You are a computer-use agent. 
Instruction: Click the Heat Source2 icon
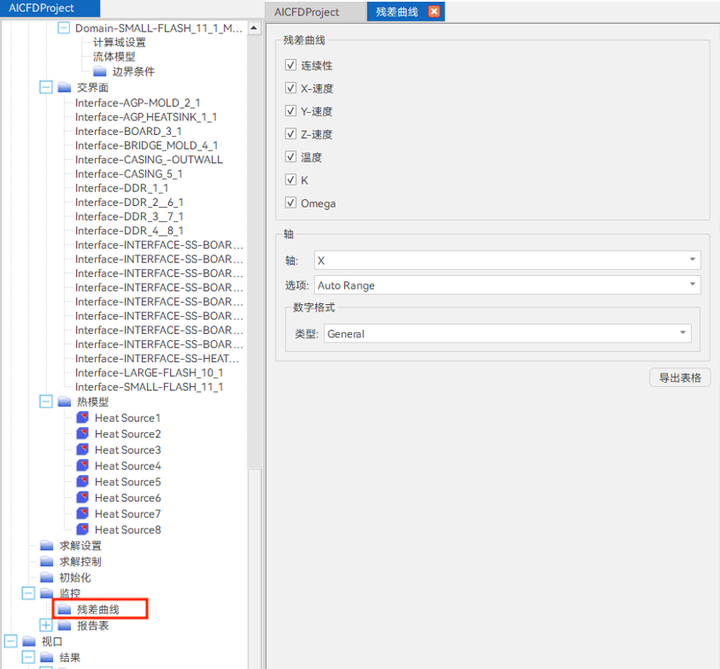click(x=83, y=433)
